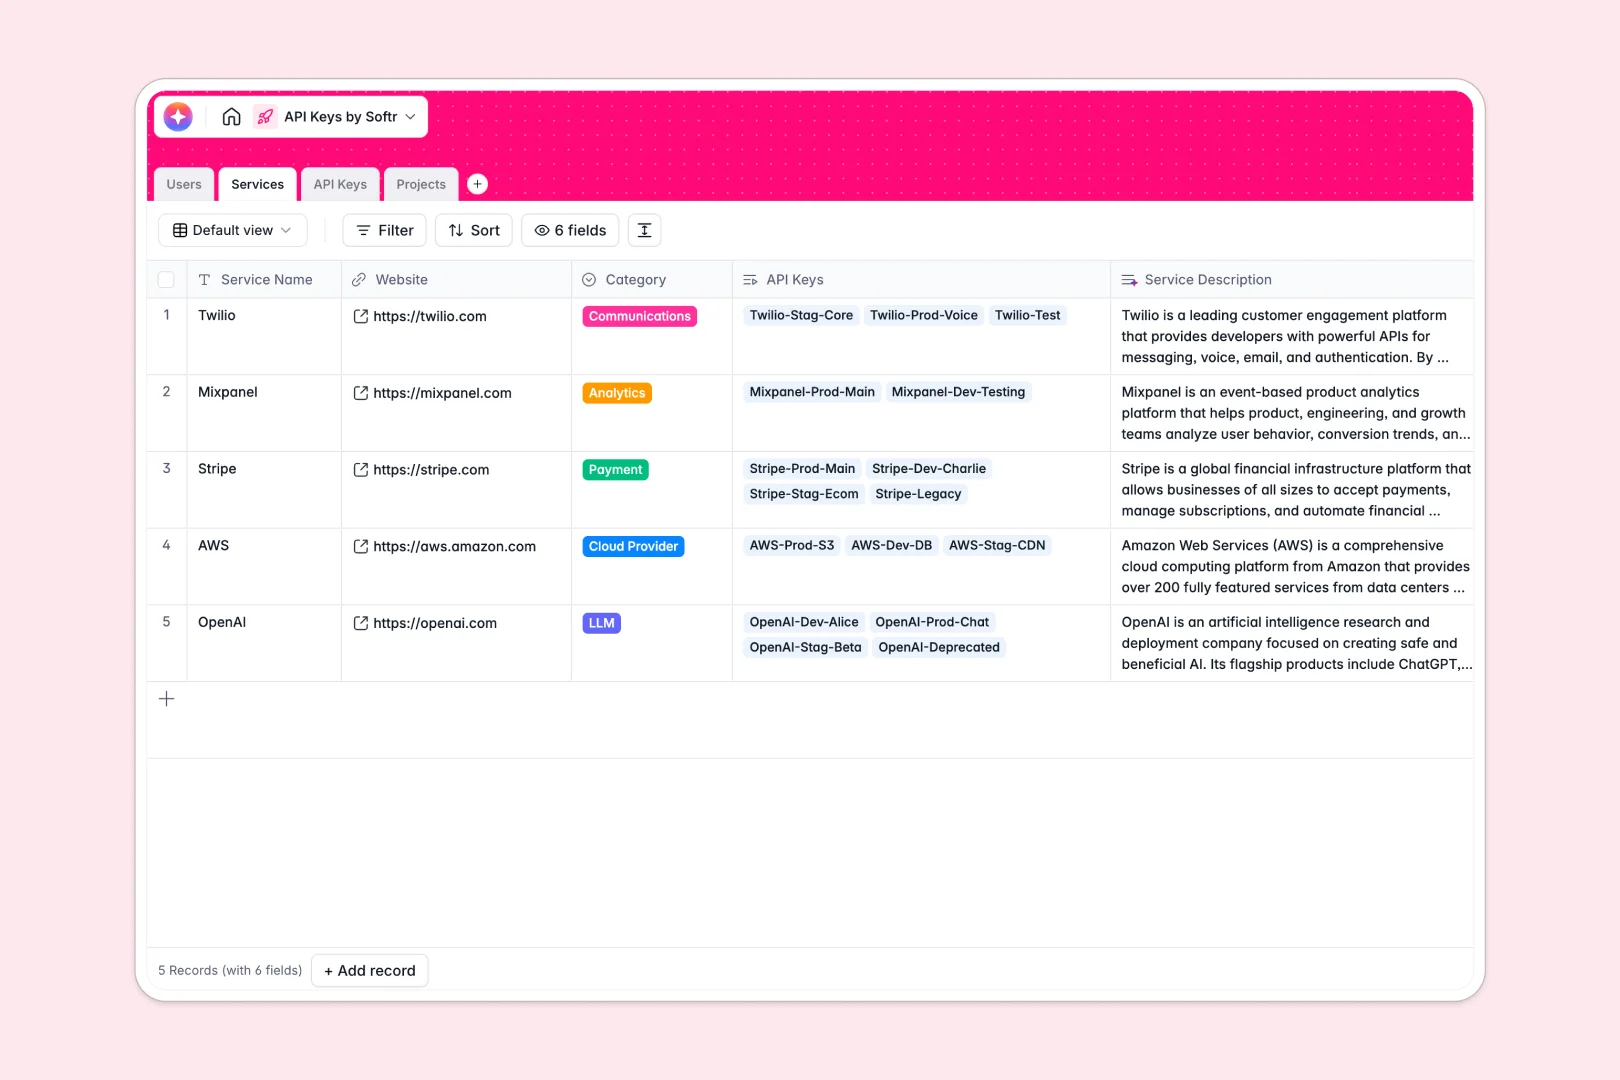This screenshot has height=1080, width=1620.
Task: Select the AWS-Prod-S3 key chip
Action: pyautogui.click(x=792, y=545)
